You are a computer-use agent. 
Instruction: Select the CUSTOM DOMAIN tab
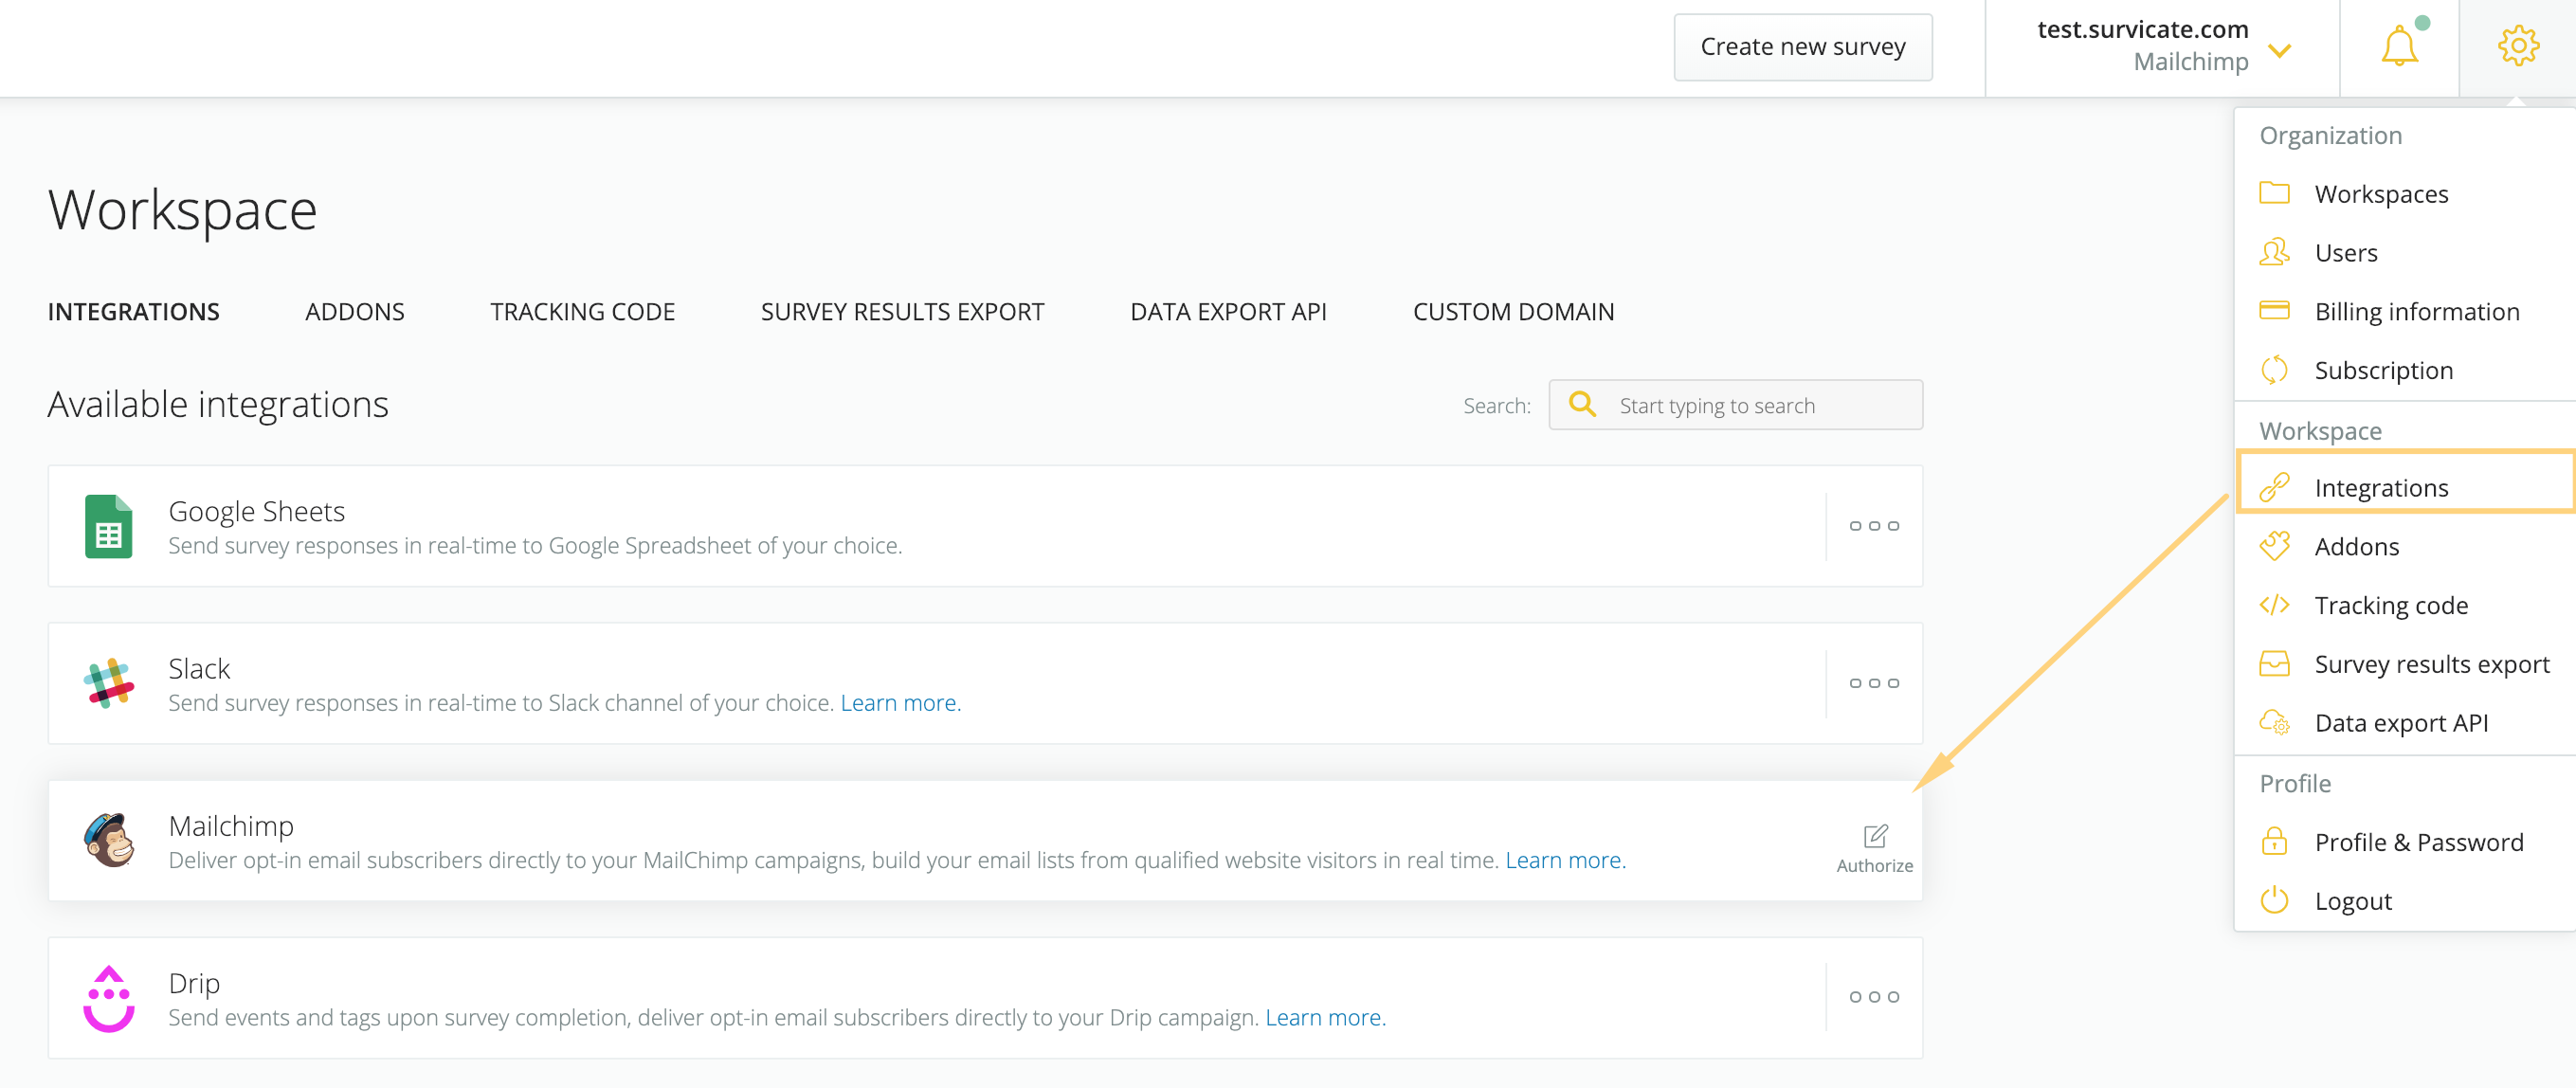tap(1513, 312)
